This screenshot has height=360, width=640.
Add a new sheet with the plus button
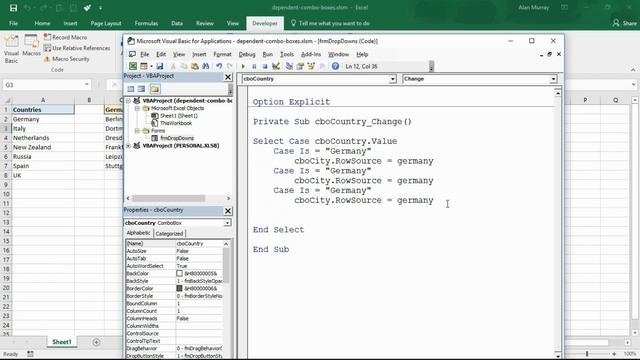[96, 342]
